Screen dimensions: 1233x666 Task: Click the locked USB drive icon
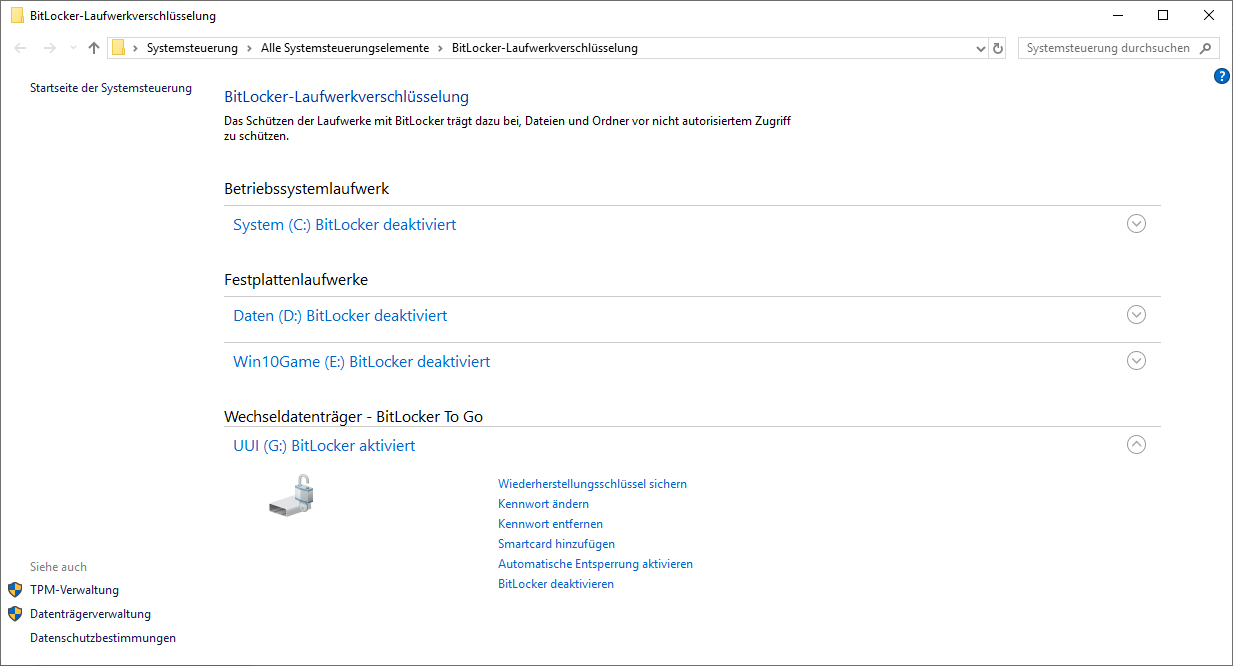292,496
